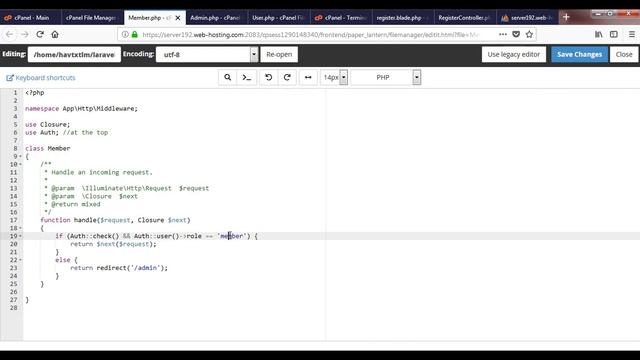The height and width of the screenshot is (360, 640).
Task: Click the green padlock security icon
Action: click(x=135, y=35)
